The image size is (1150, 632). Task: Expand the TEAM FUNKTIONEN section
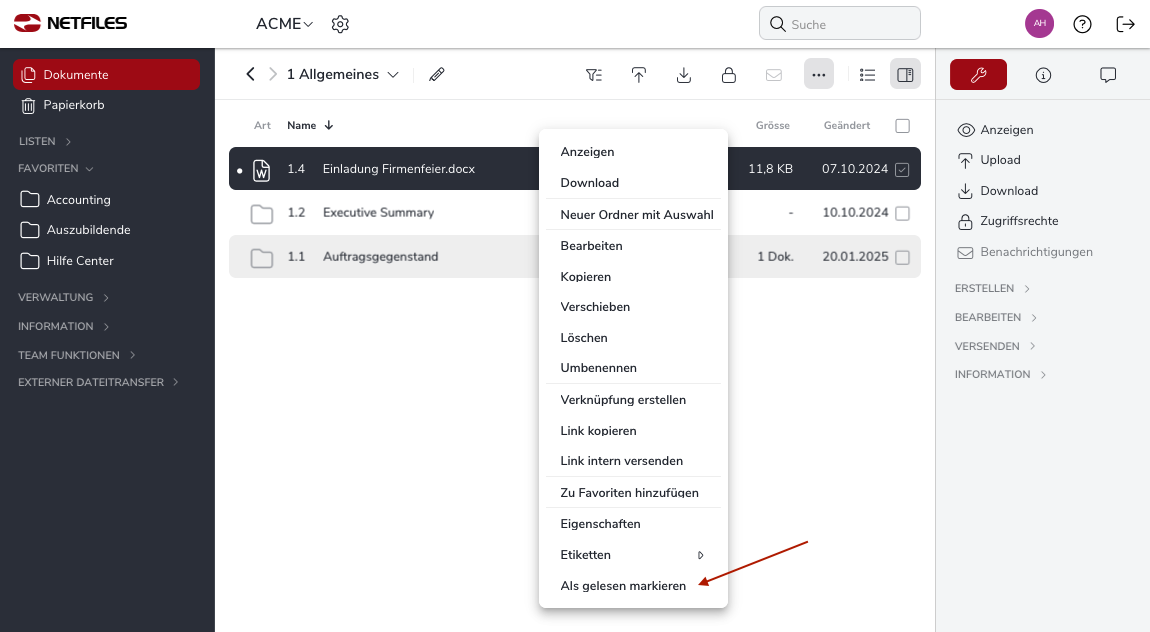tap(77, 355)
